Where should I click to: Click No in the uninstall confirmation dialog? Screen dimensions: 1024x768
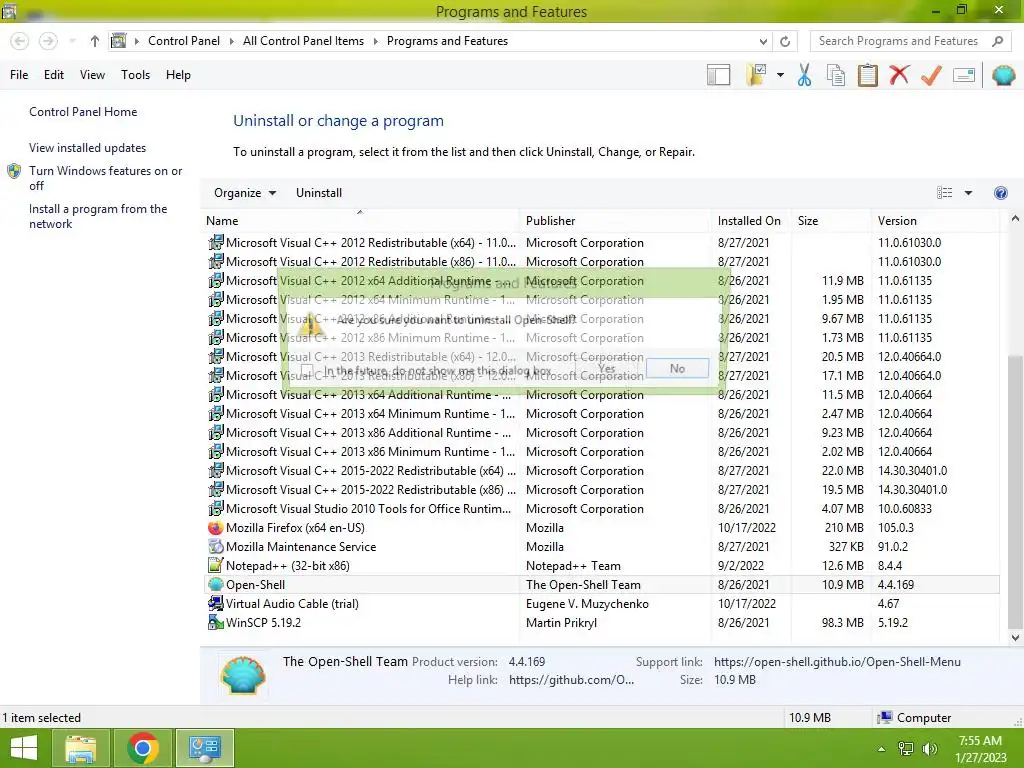(x=677, y=368)
